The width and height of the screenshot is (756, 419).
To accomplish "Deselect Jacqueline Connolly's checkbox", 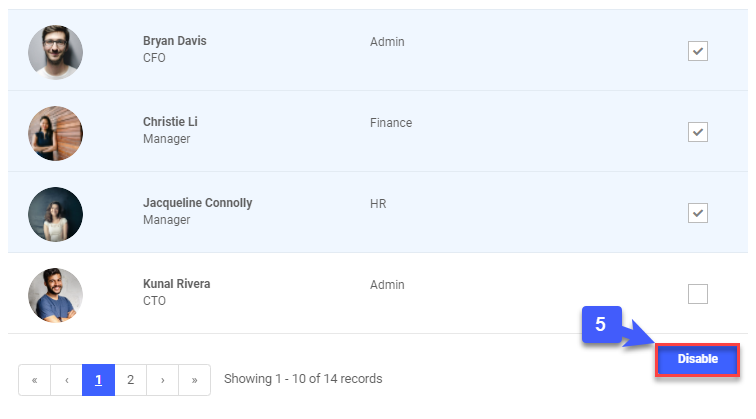I will 697,213.
